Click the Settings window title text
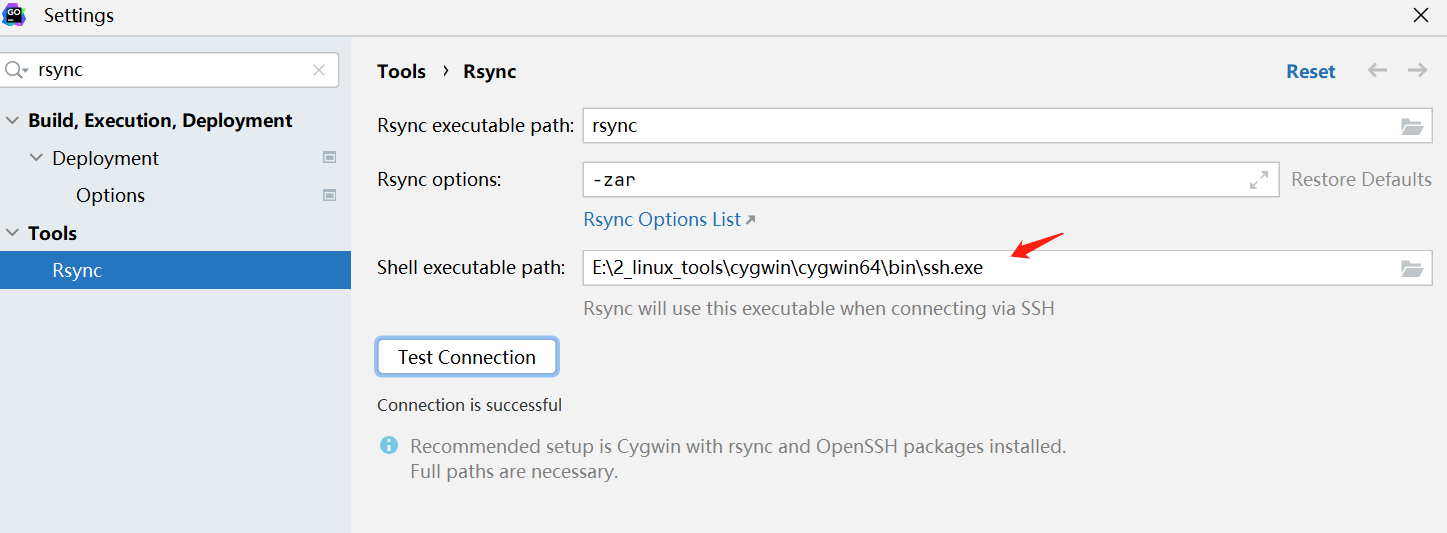Screen dimensions: 1447x533 click(79, 16)
